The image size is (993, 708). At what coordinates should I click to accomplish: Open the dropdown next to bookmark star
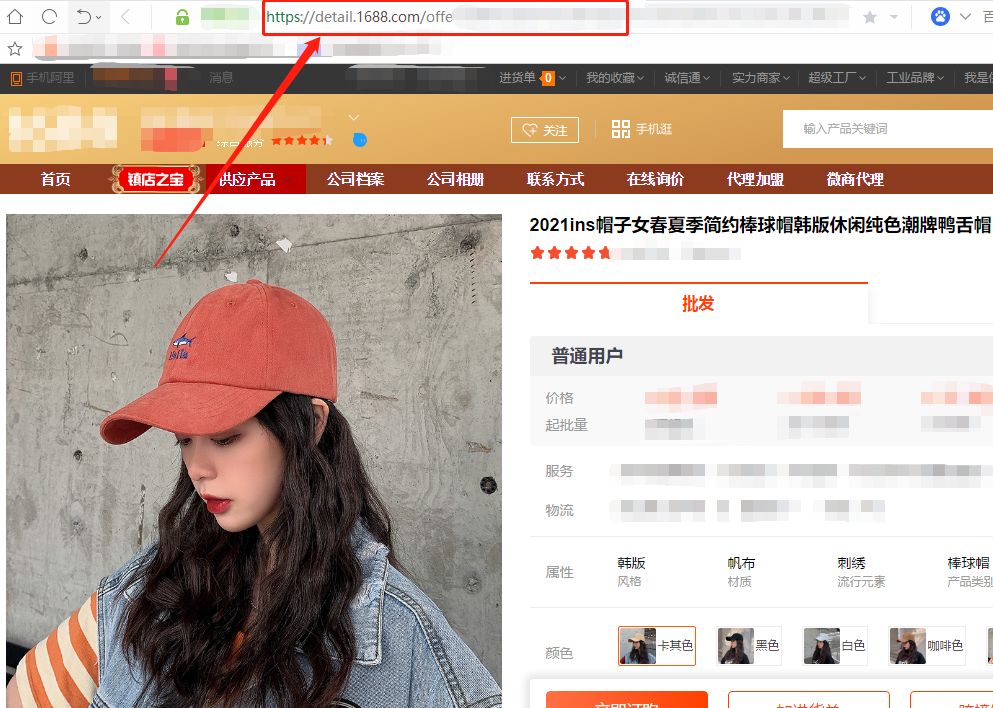894,17
